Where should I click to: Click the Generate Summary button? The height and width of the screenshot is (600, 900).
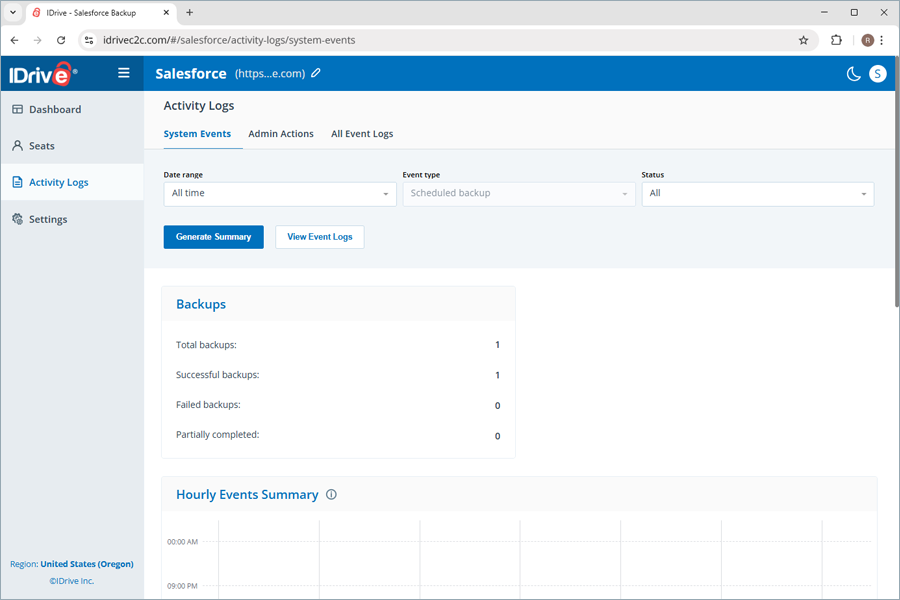213,237
